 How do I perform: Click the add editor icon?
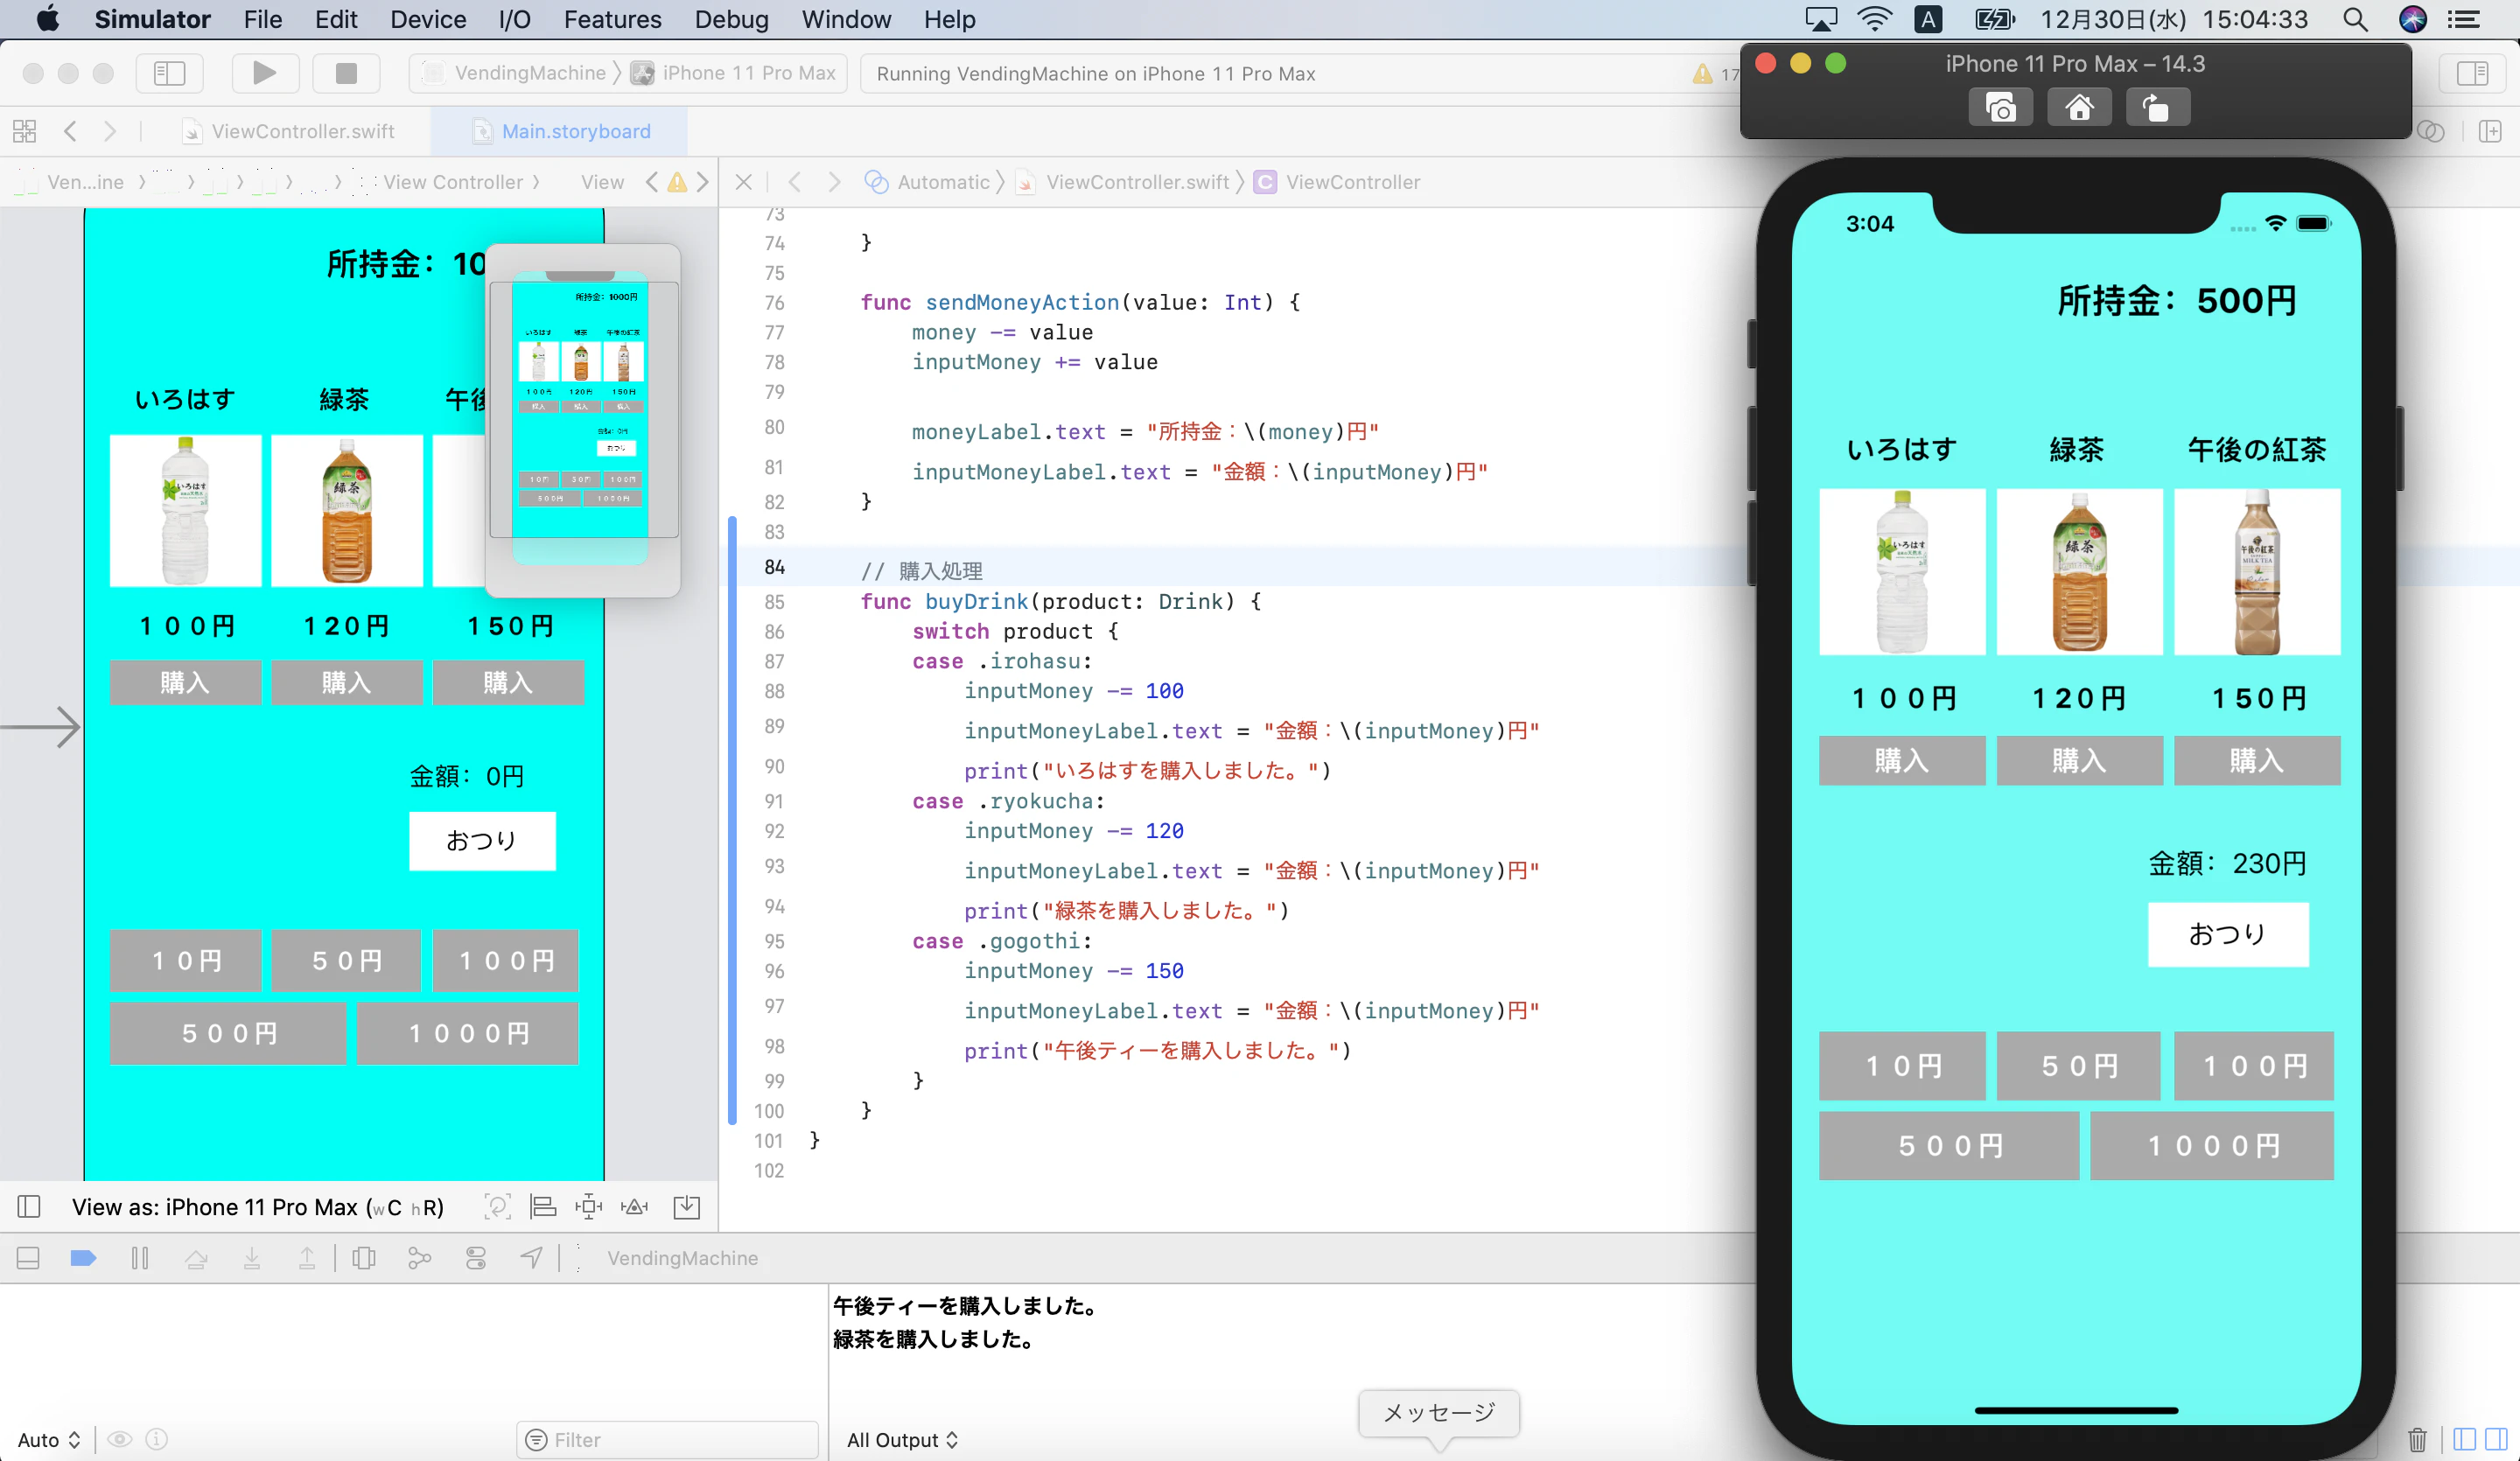tap(2490, 131)
